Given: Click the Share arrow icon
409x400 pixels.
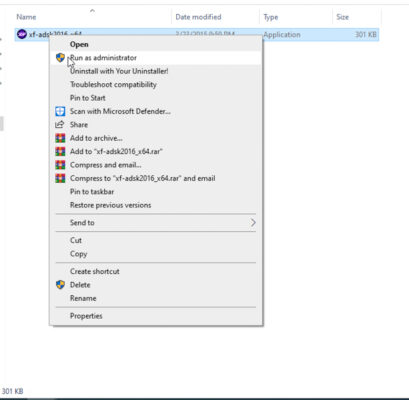Looking at the screenshot, I should [60, 125].
